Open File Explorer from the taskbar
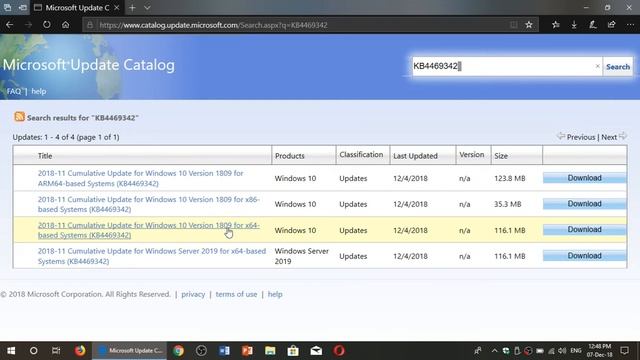 click(270, 351)
